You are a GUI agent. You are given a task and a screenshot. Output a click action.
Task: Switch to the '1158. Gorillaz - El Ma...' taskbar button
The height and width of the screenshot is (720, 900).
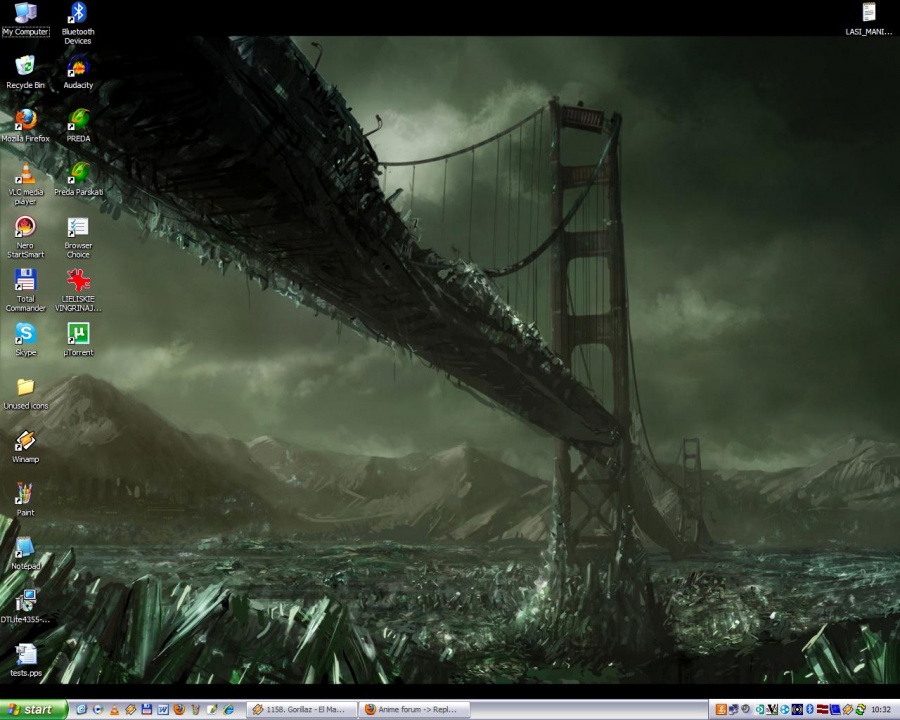(x=302, y=710)
